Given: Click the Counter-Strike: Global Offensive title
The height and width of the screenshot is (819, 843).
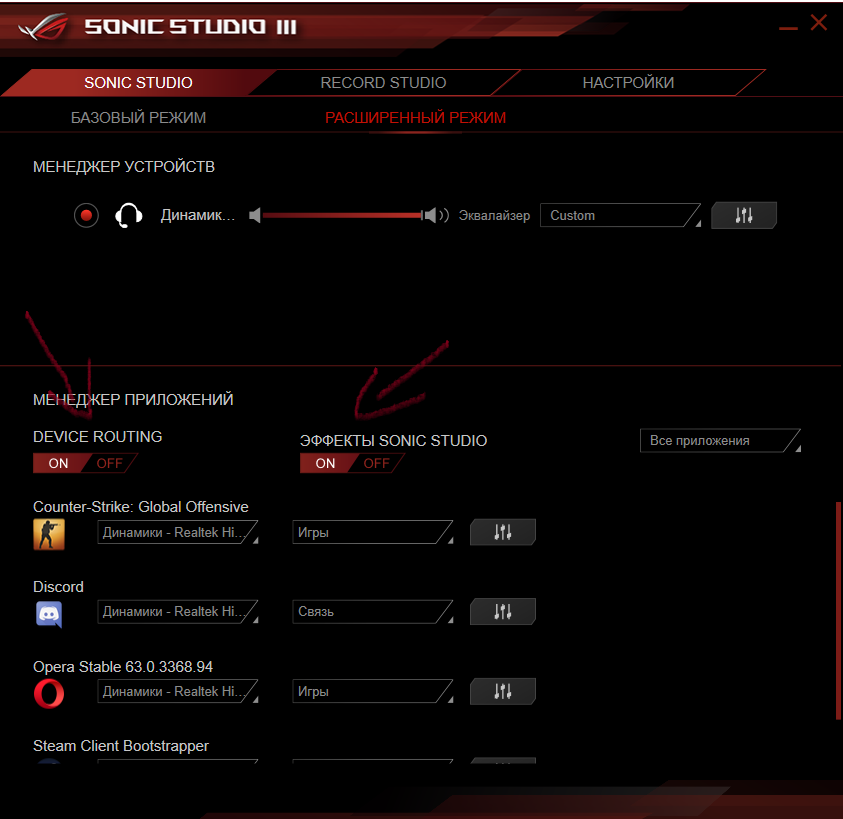Looking at the screenshot, I should pyautogui.click(x=141, y=507).
